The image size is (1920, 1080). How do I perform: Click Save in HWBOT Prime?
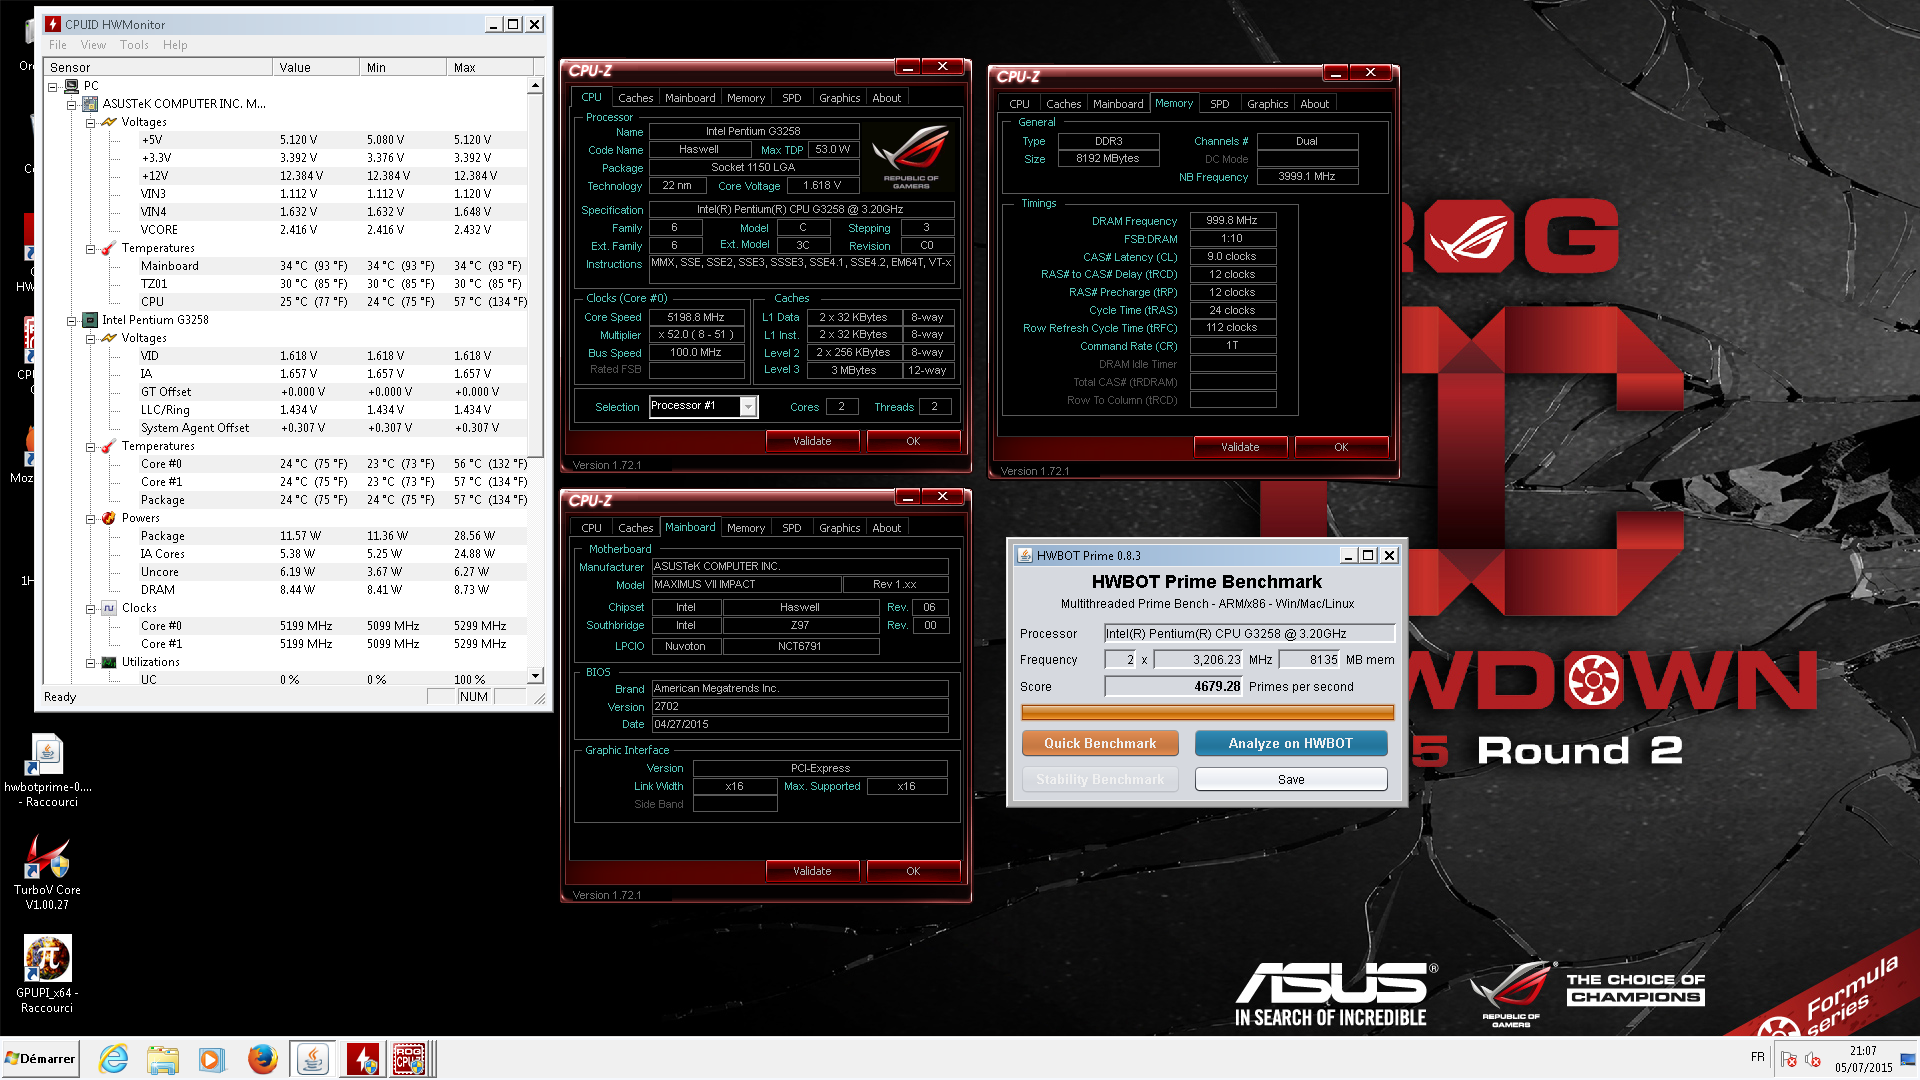click(x=1290, y=779)
